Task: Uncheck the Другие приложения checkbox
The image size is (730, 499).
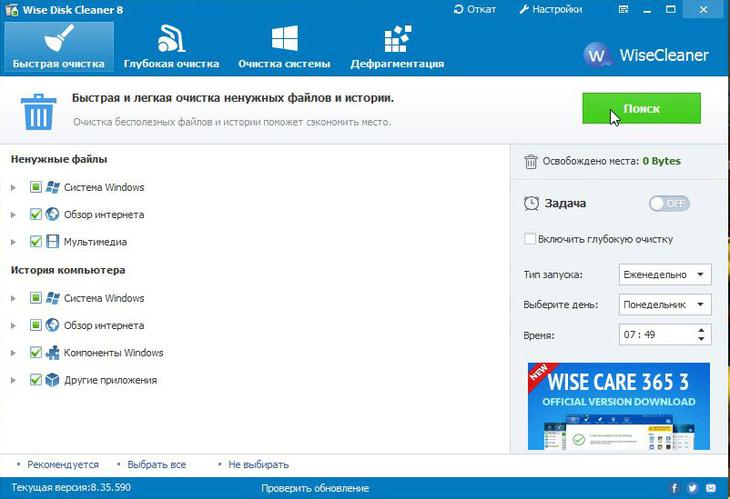Action: 35,380
